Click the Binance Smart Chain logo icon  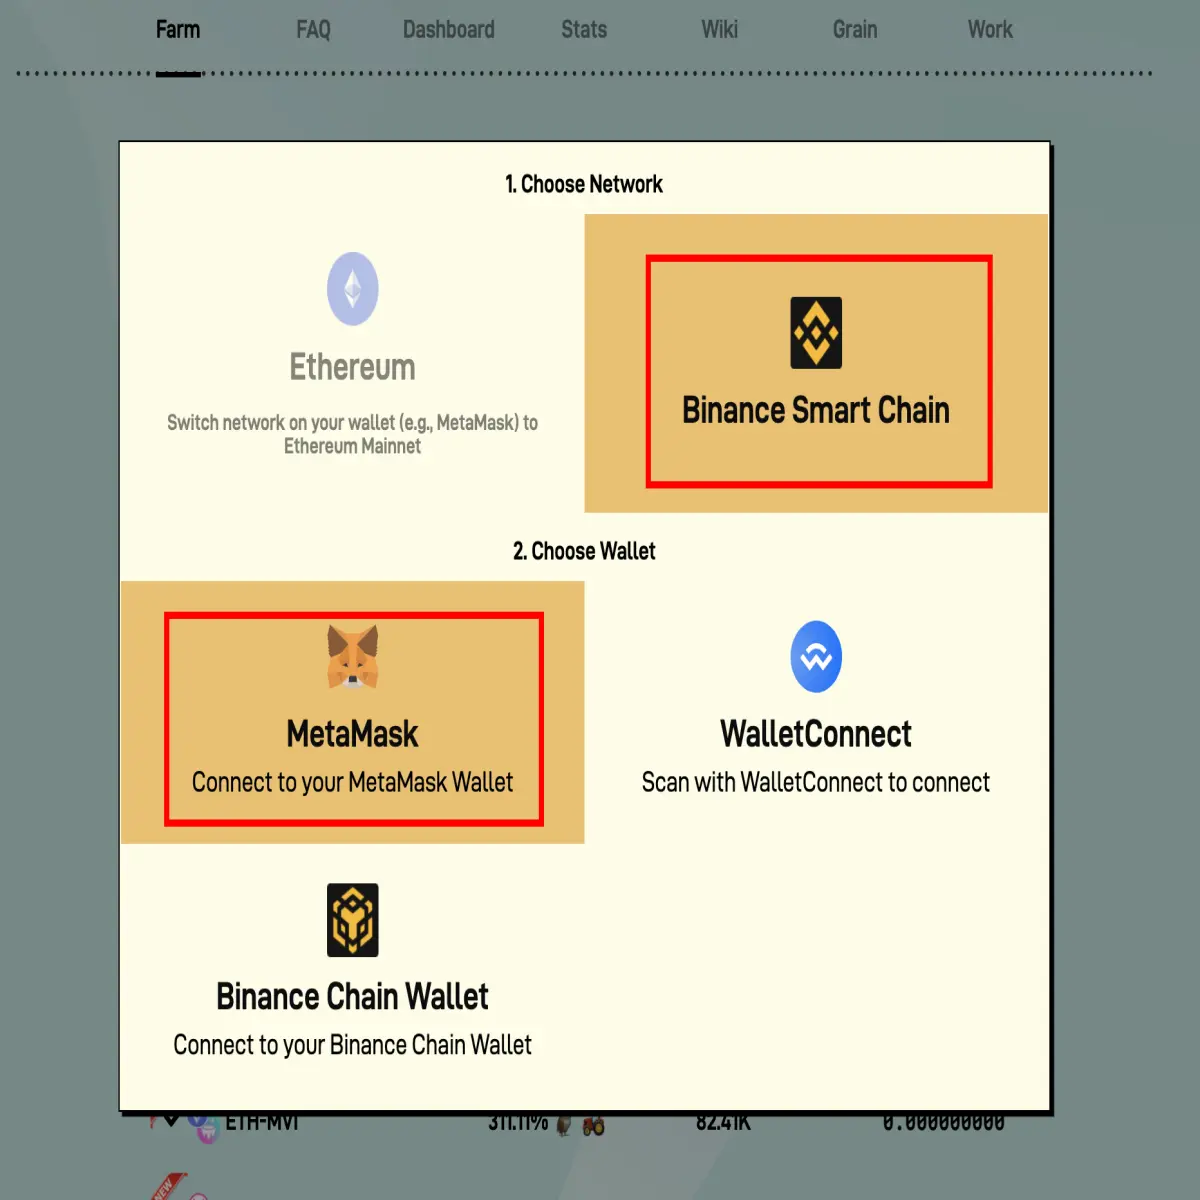tap(816, 333)
